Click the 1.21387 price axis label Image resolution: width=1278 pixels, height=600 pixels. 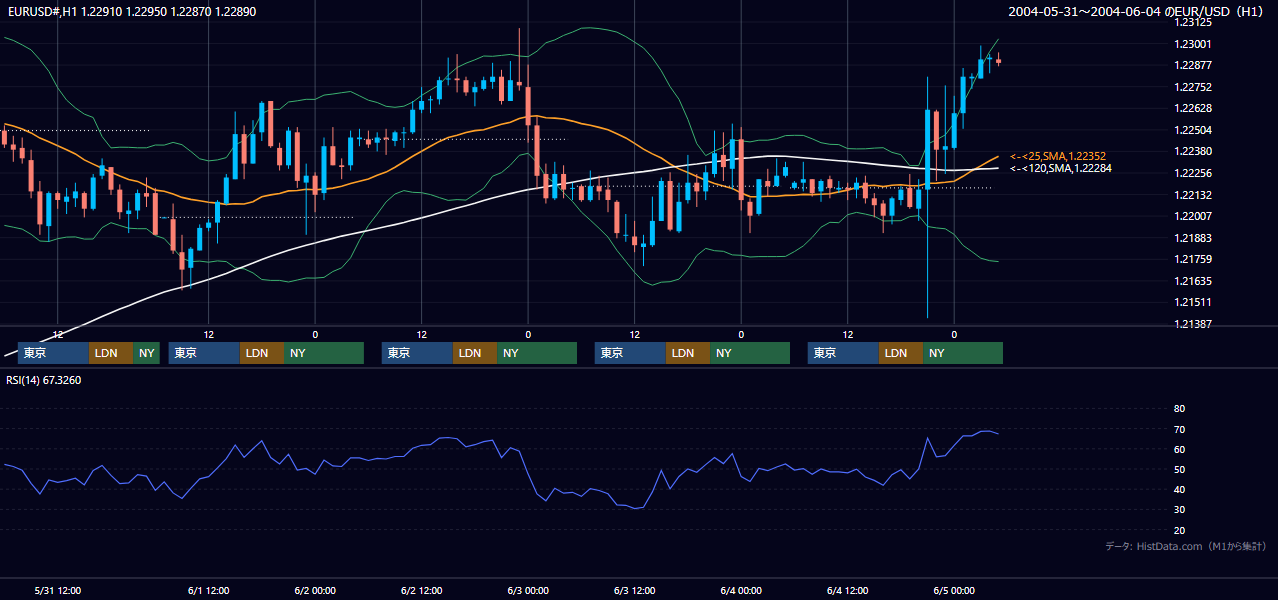pos(1193,324)
